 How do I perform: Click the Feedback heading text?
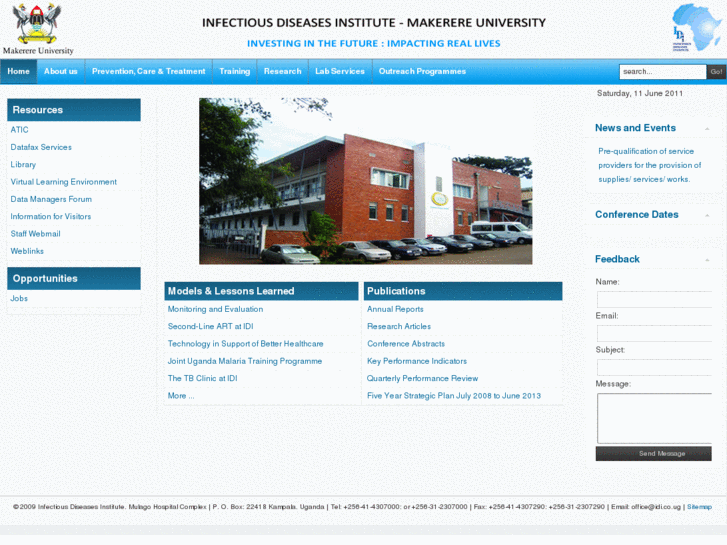click(617, 260)
